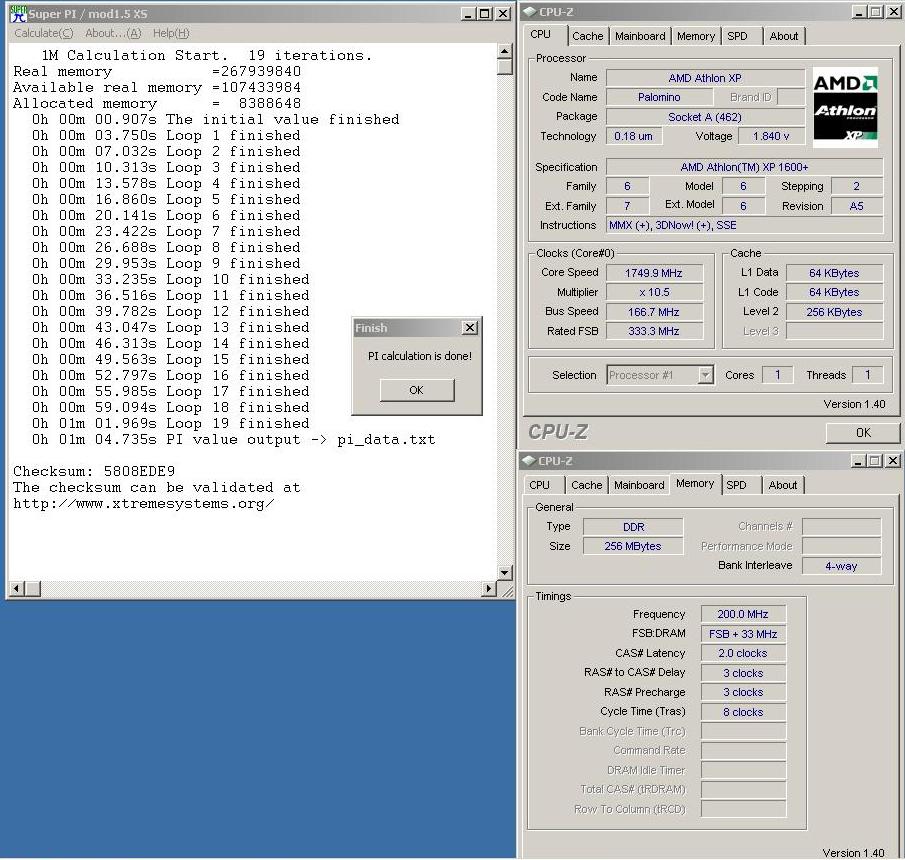Click the Instructions MMX, 3DNow!, SSE field
The width and height of the screenshot is (905, 860).
(745, 225)
